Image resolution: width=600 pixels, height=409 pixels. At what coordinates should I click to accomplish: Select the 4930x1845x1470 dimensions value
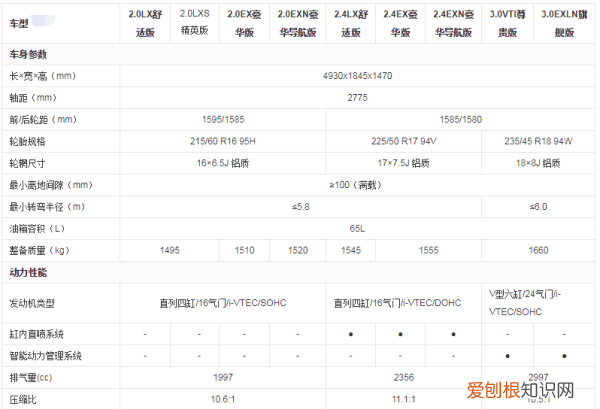coord(357,76)
